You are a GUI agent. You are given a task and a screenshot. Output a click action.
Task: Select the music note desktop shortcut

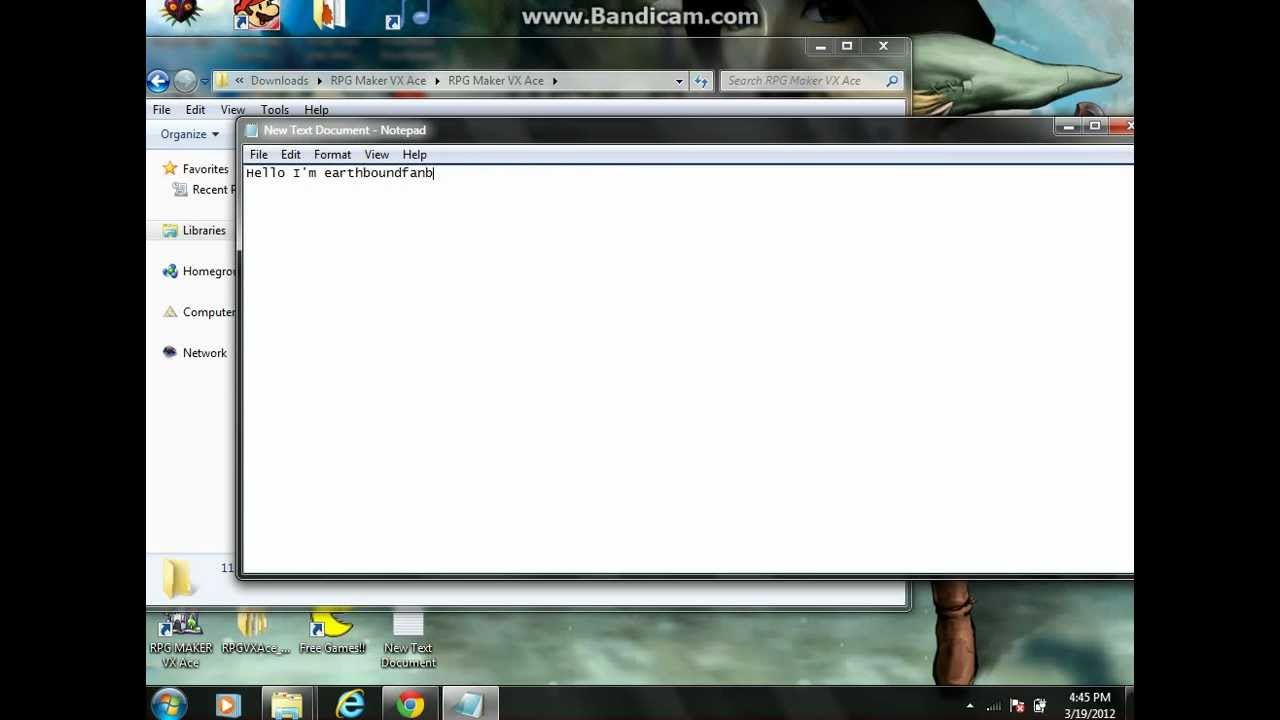click(x=407, y=15)
